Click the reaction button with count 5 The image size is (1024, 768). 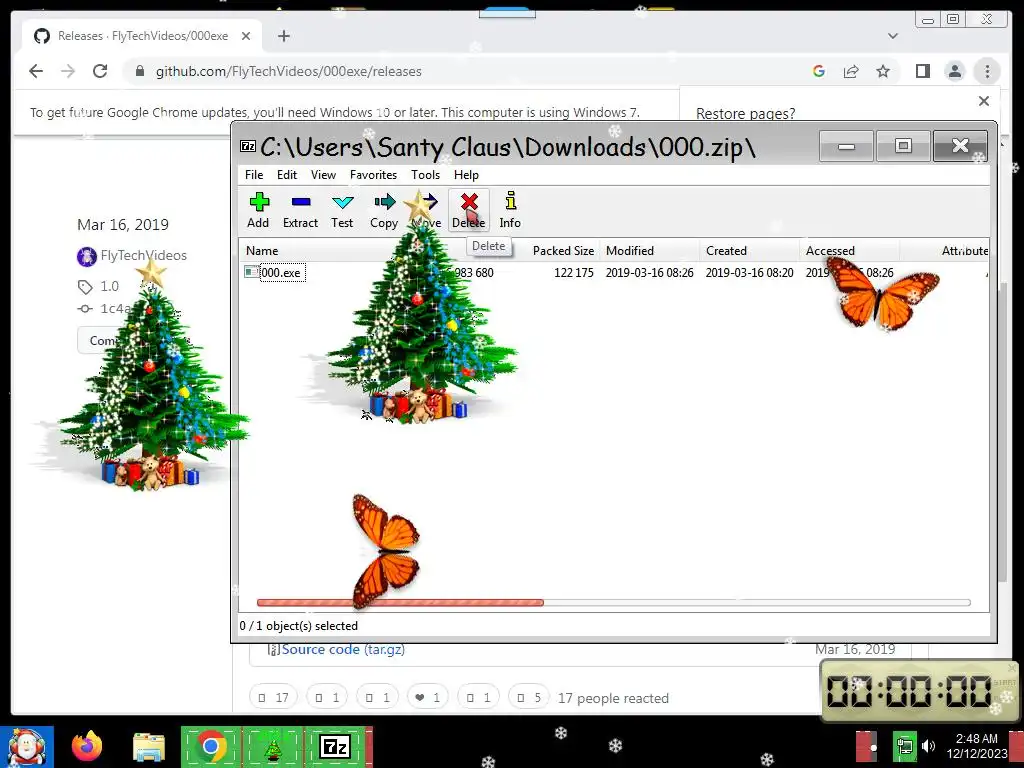528,697
